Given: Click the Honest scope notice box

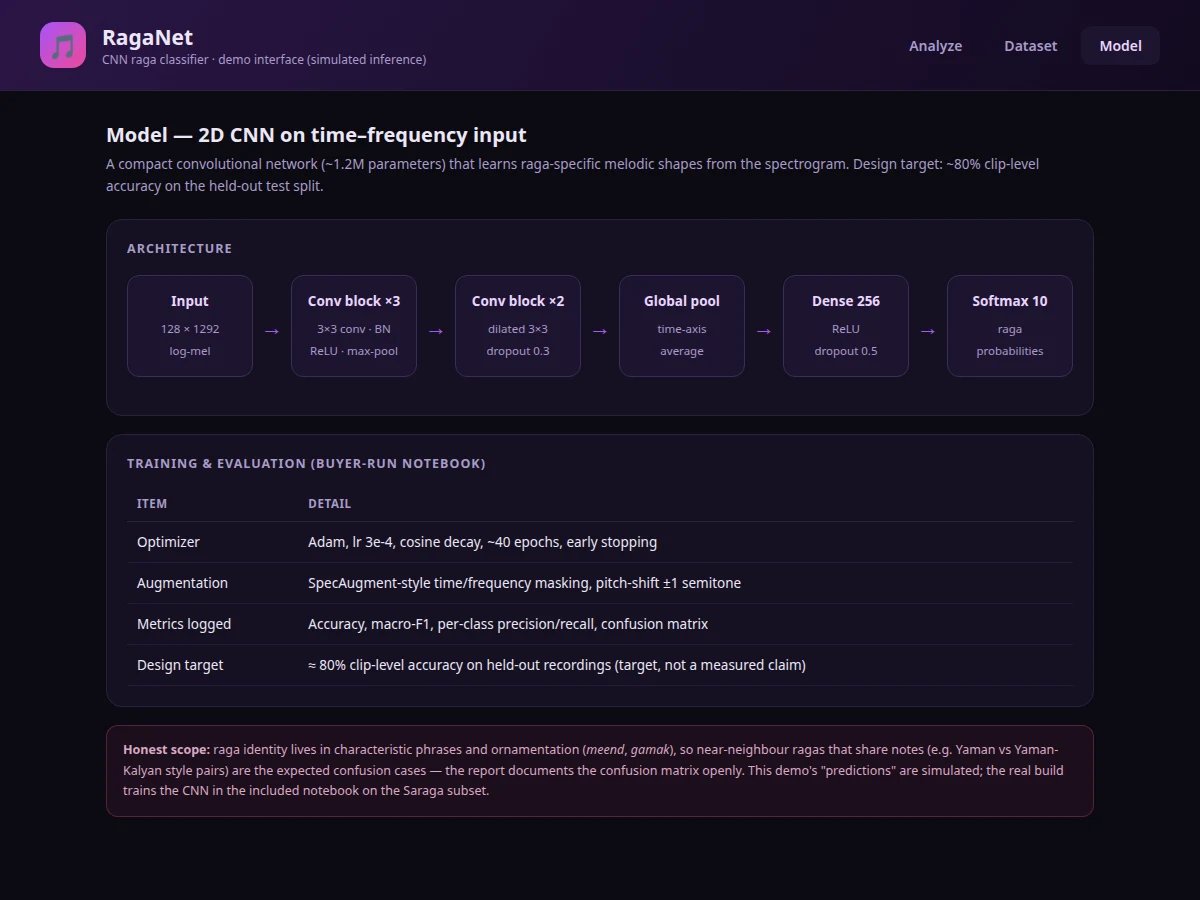Looking at the screenshot, I should tap(600, 771).
